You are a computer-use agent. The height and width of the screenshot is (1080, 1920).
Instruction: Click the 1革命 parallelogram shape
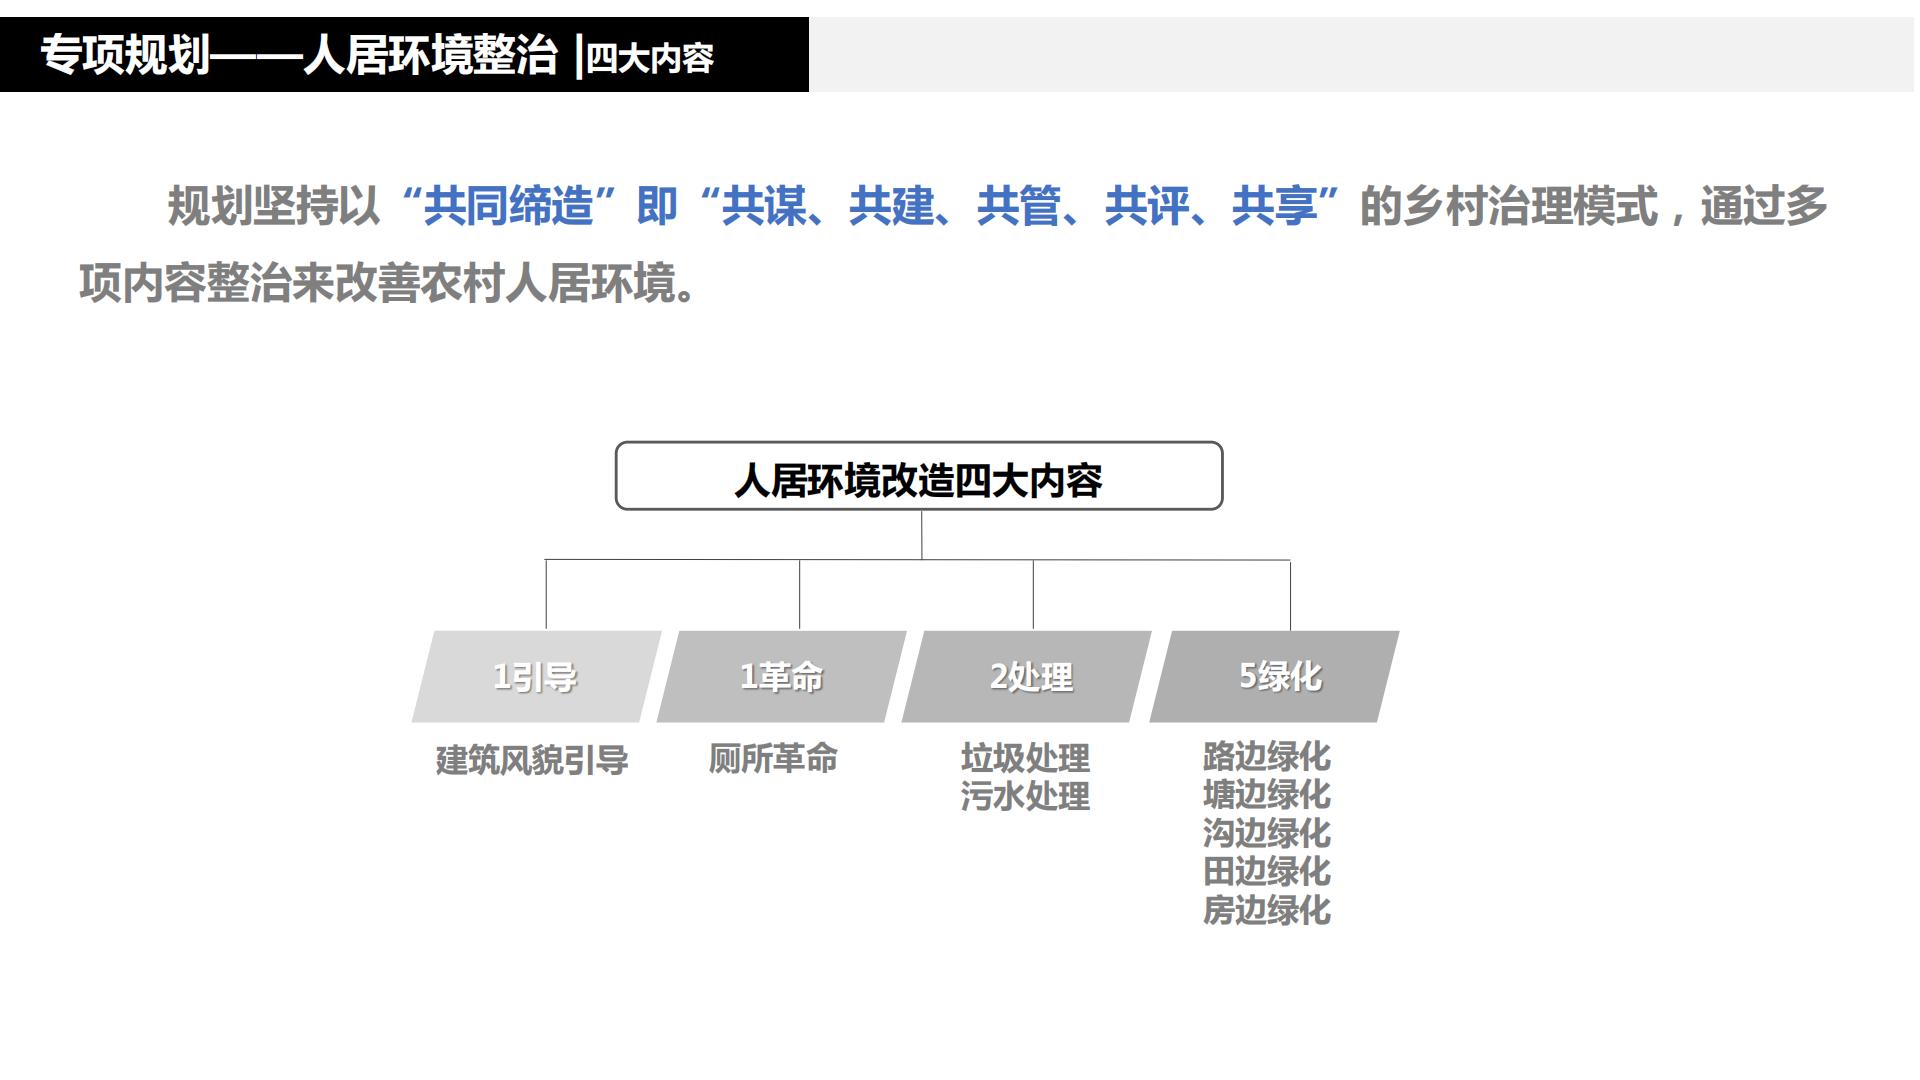[782, 676]
